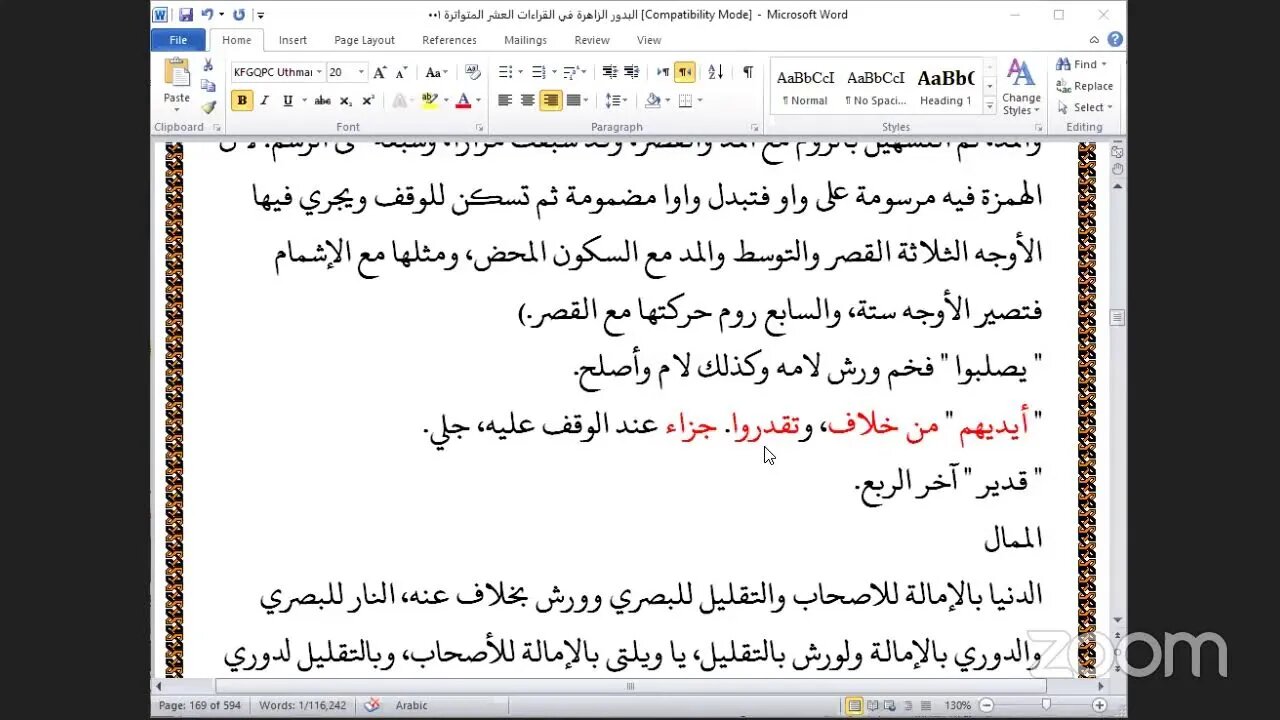
Task: Switch to the Insert tab
Action: click(x=293, y=40)
